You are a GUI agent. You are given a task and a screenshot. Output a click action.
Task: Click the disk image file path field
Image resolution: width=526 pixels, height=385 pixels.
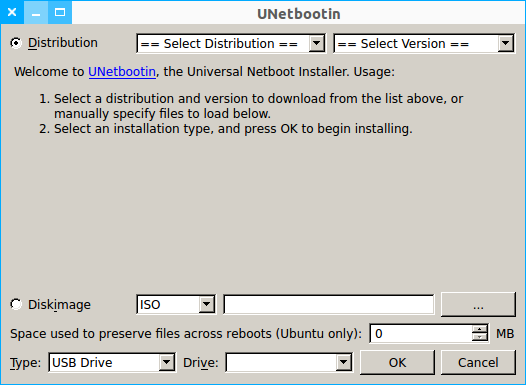329,305
